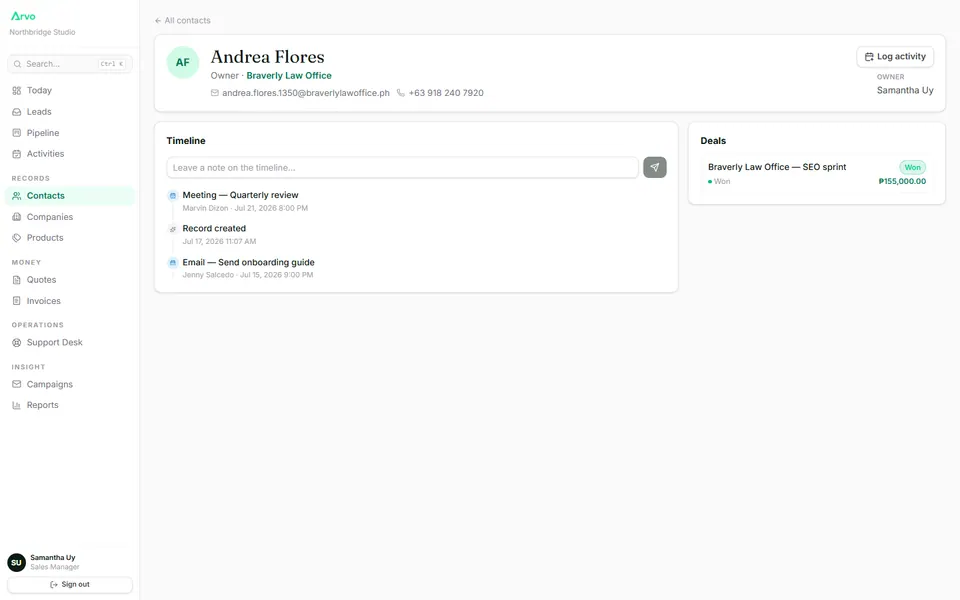Click the Companies building icon

point(17,217)
